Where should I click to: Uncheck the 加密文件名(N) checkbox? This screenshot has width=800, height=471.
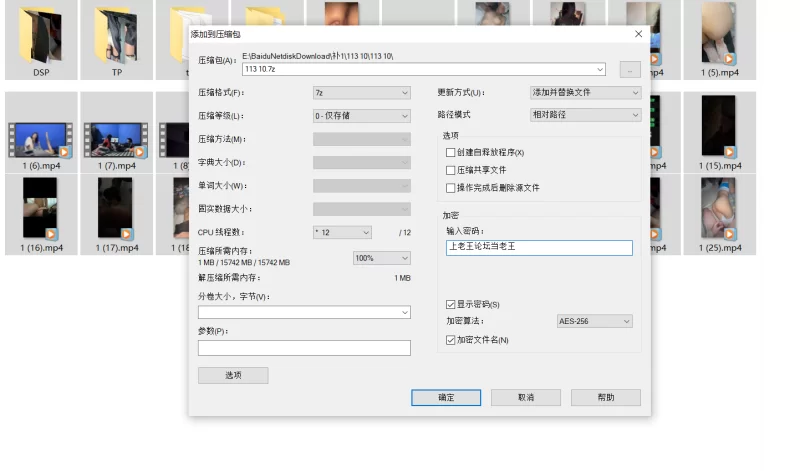click(x=451, y=340)
